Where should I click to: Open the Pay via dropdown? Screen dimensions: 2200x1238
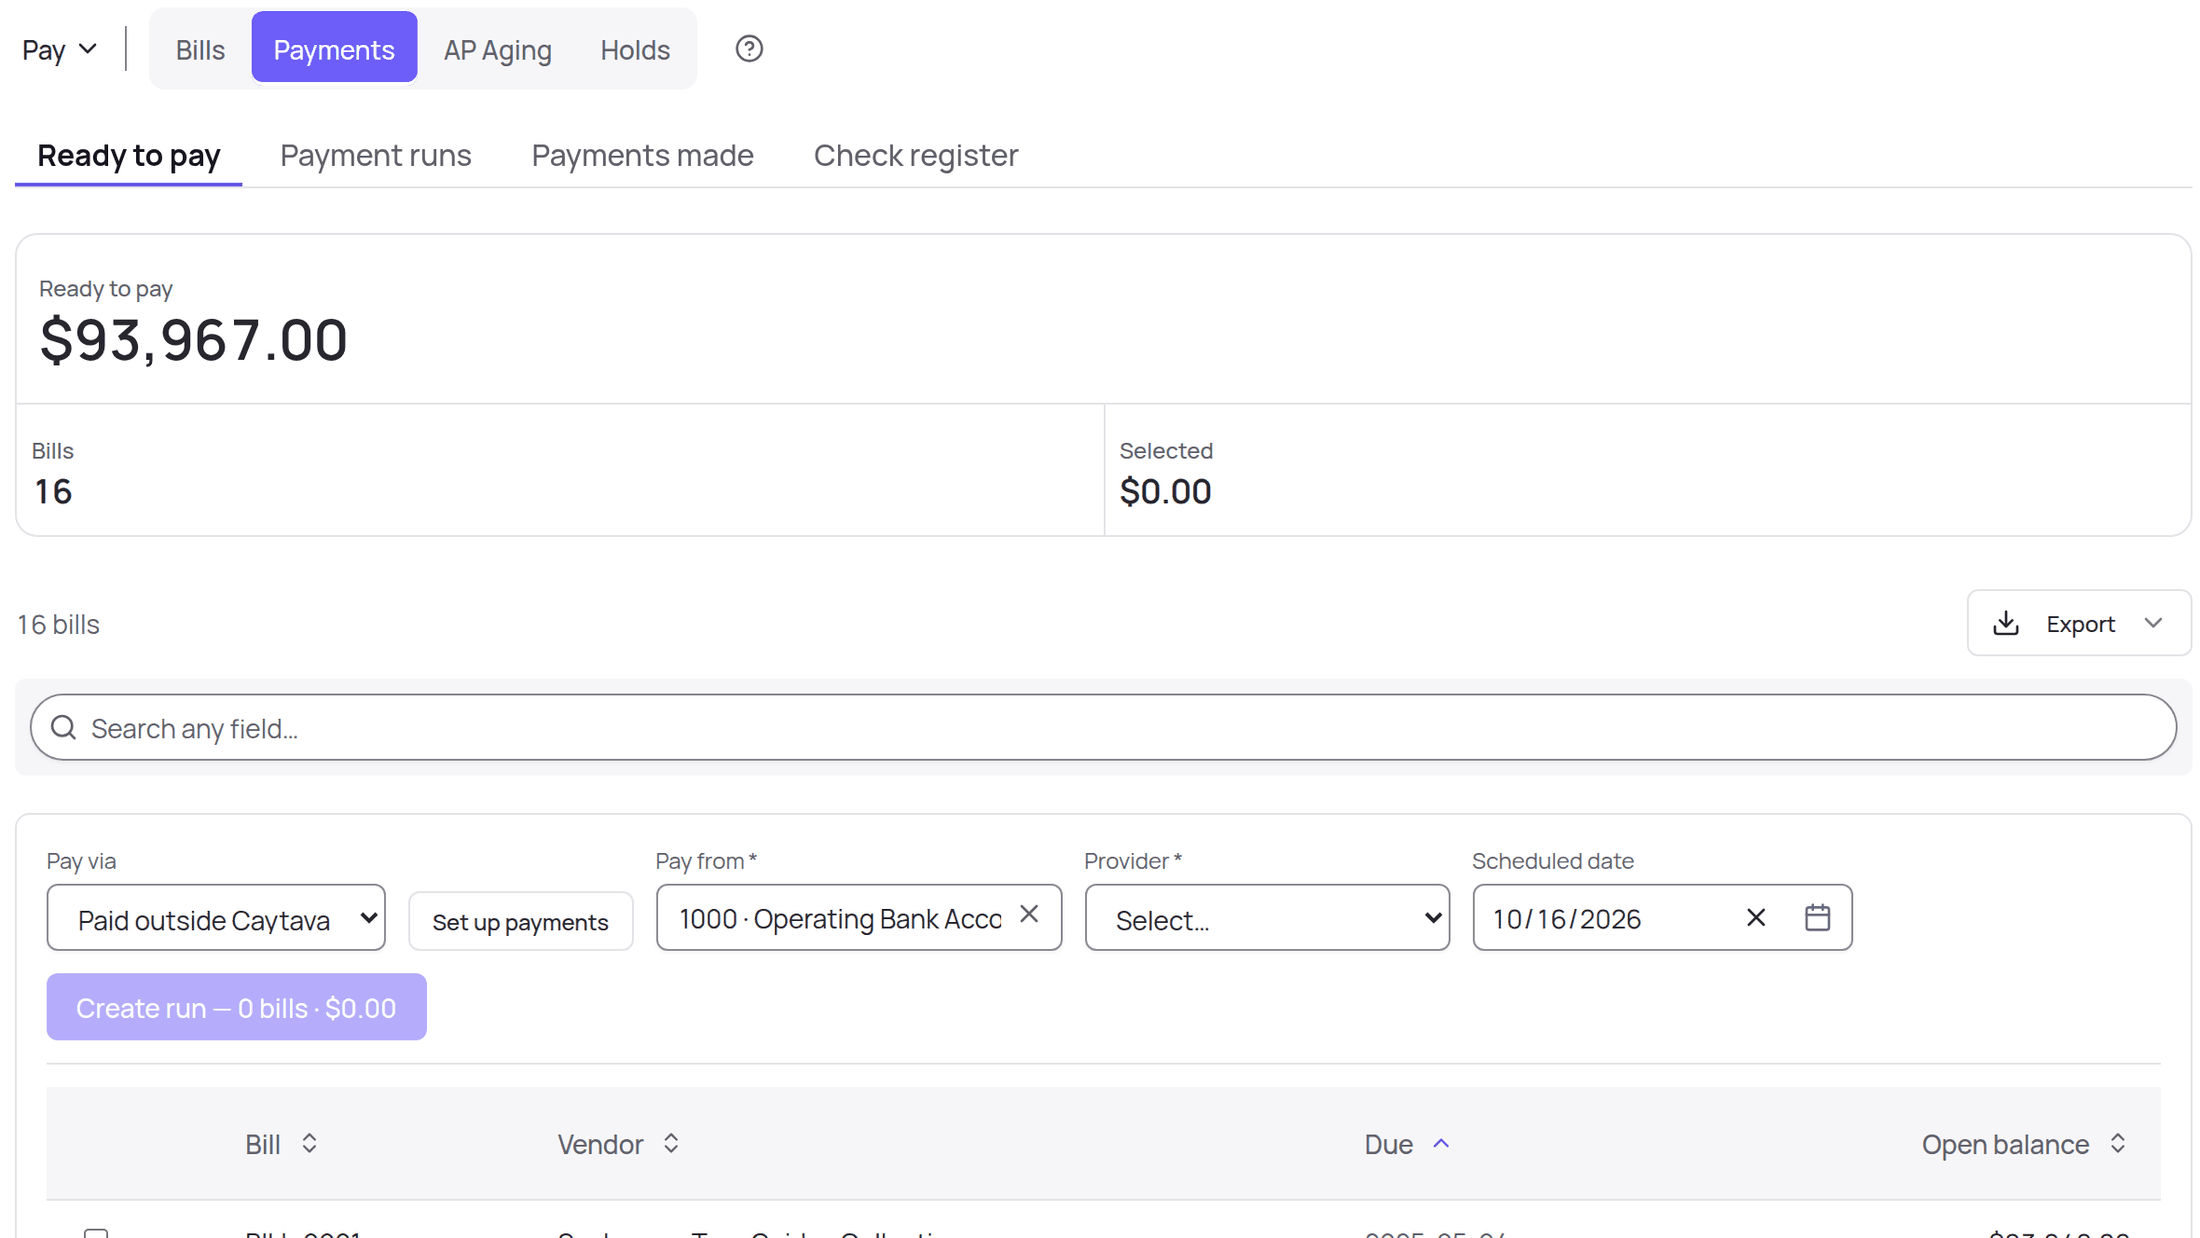coord(216,917)
